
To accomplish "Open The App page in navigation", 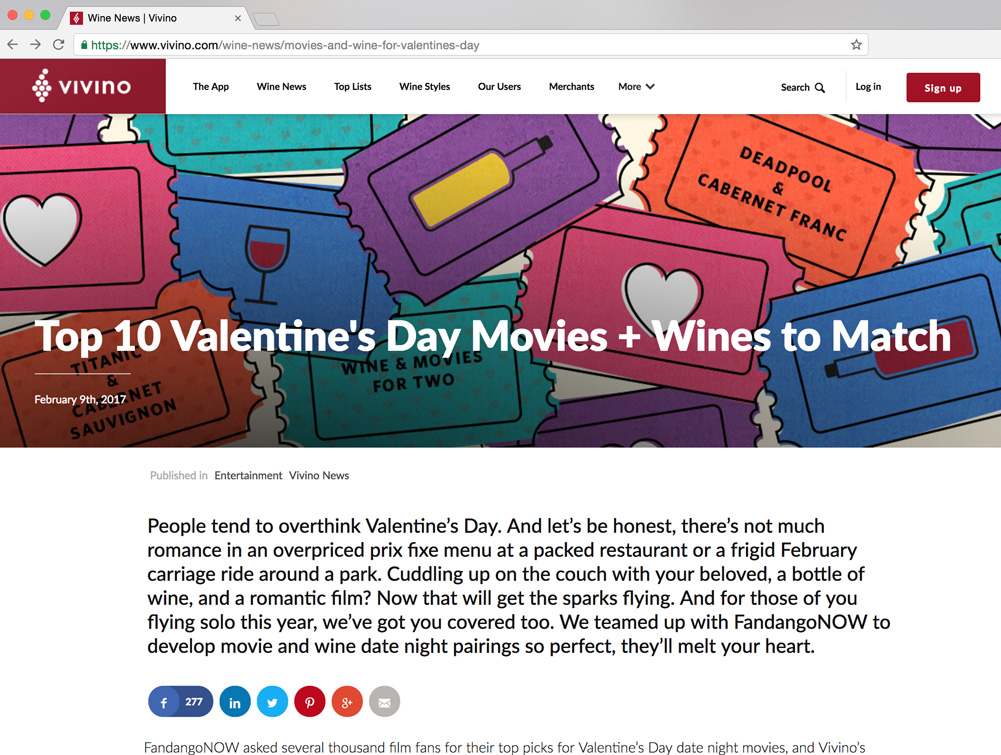I will pyautogui.click(x=211, y=86).
